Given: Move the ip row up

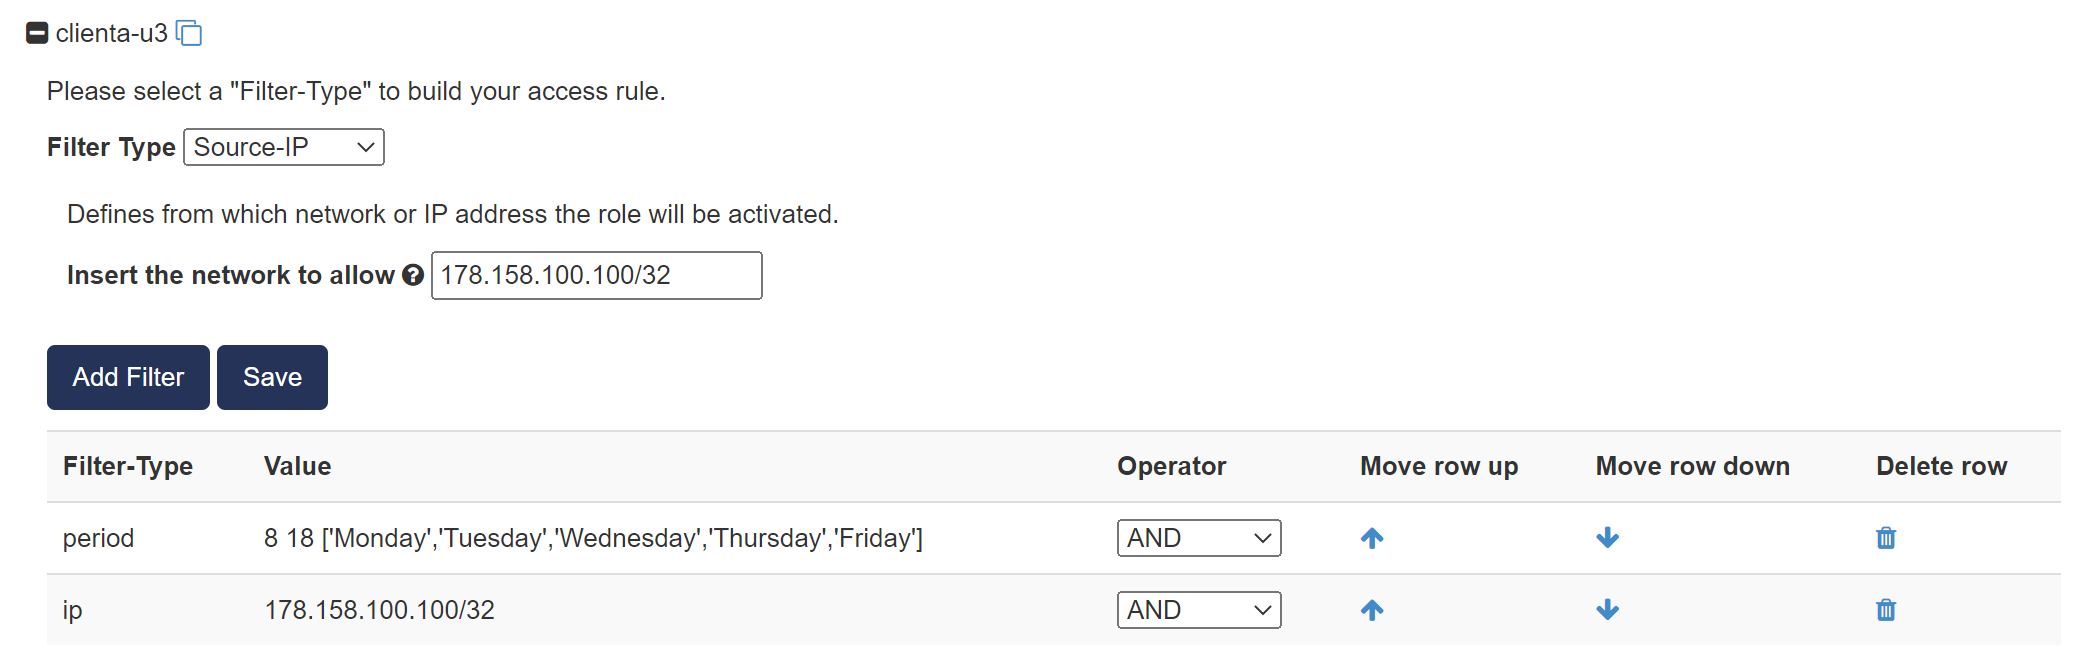Looking at the screenshot, I should pyautogui.click(x=1372, y=610).
